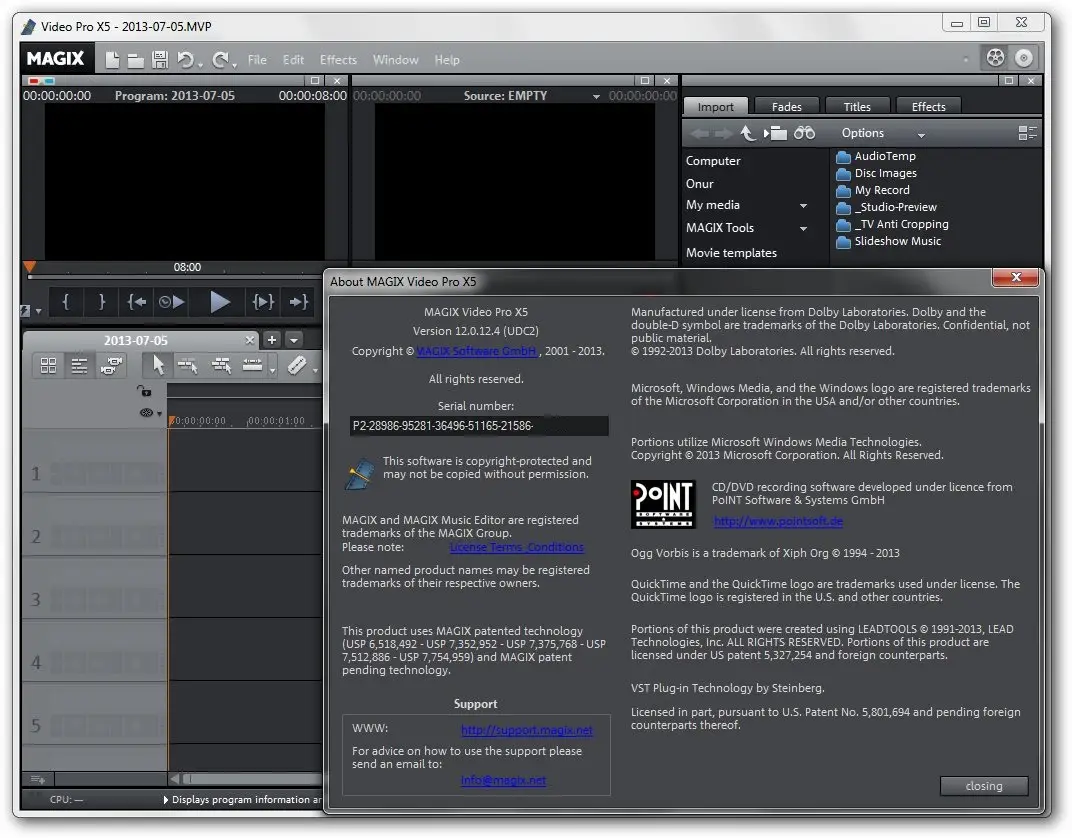1072x838 pixels.
Task: Open the movie list dropdown beside the plus
Action: pos(294,340)
